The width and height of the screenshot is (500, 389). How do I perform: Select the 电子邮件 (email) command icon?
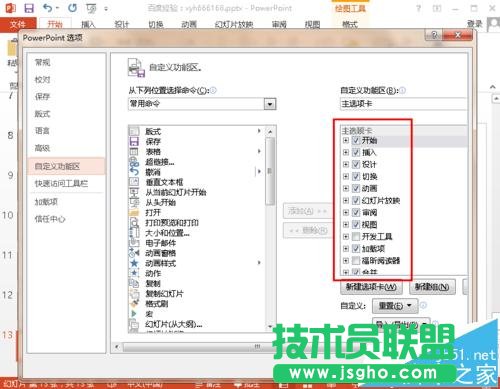(134, 243)
